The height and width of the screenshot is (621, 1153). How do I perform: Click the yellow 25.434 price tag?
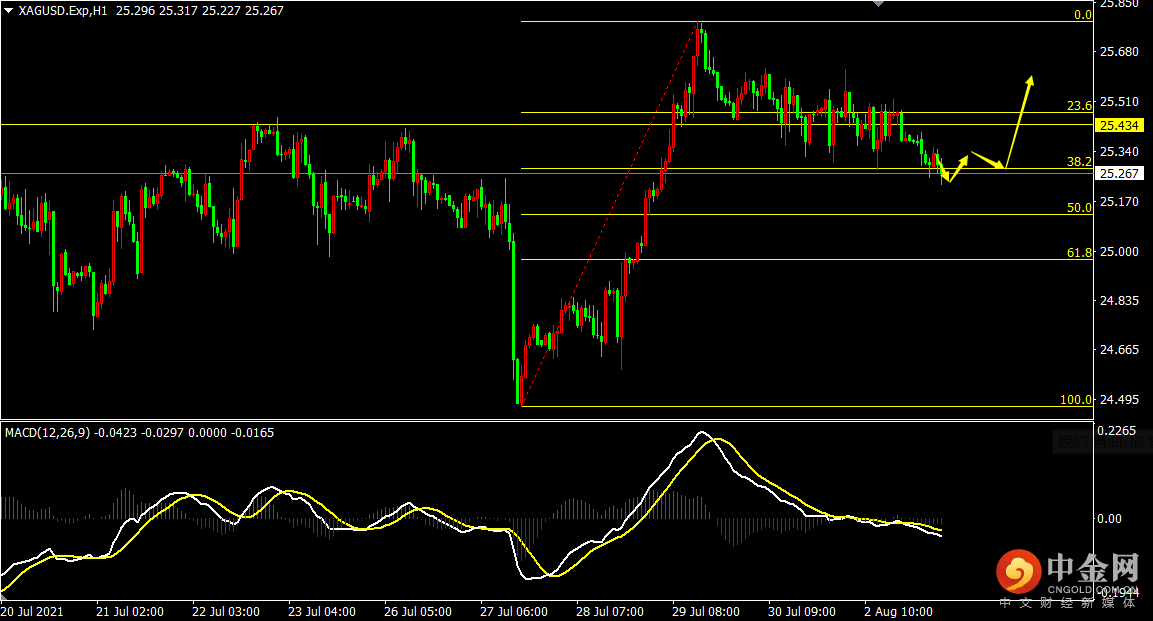[x=1119, y=126]
